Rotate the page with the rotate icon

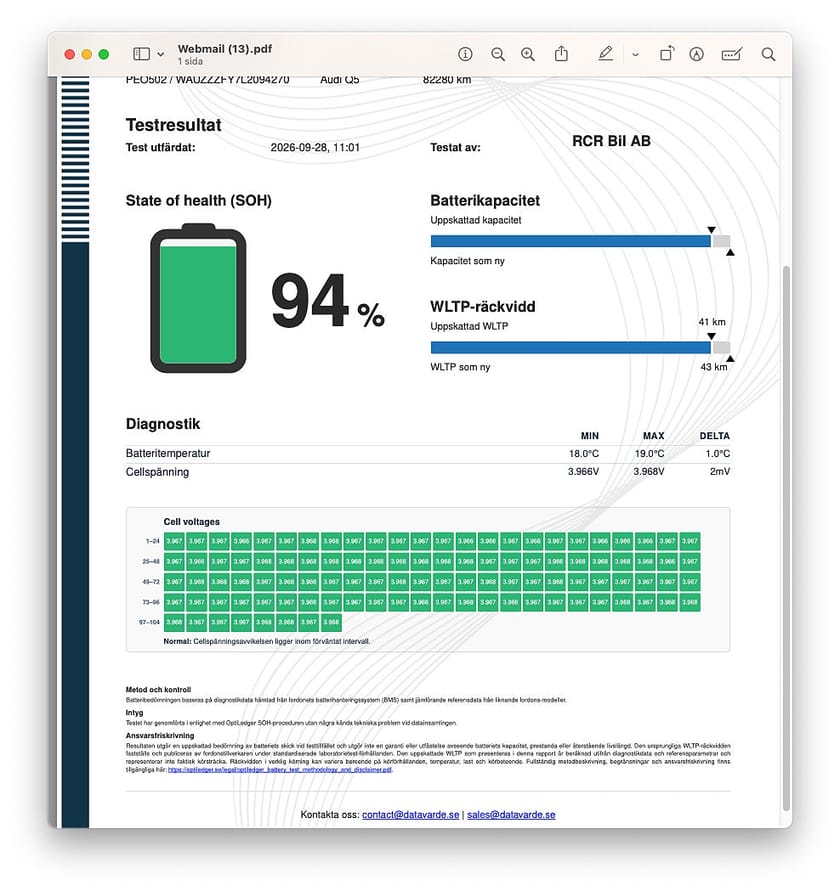667,53
